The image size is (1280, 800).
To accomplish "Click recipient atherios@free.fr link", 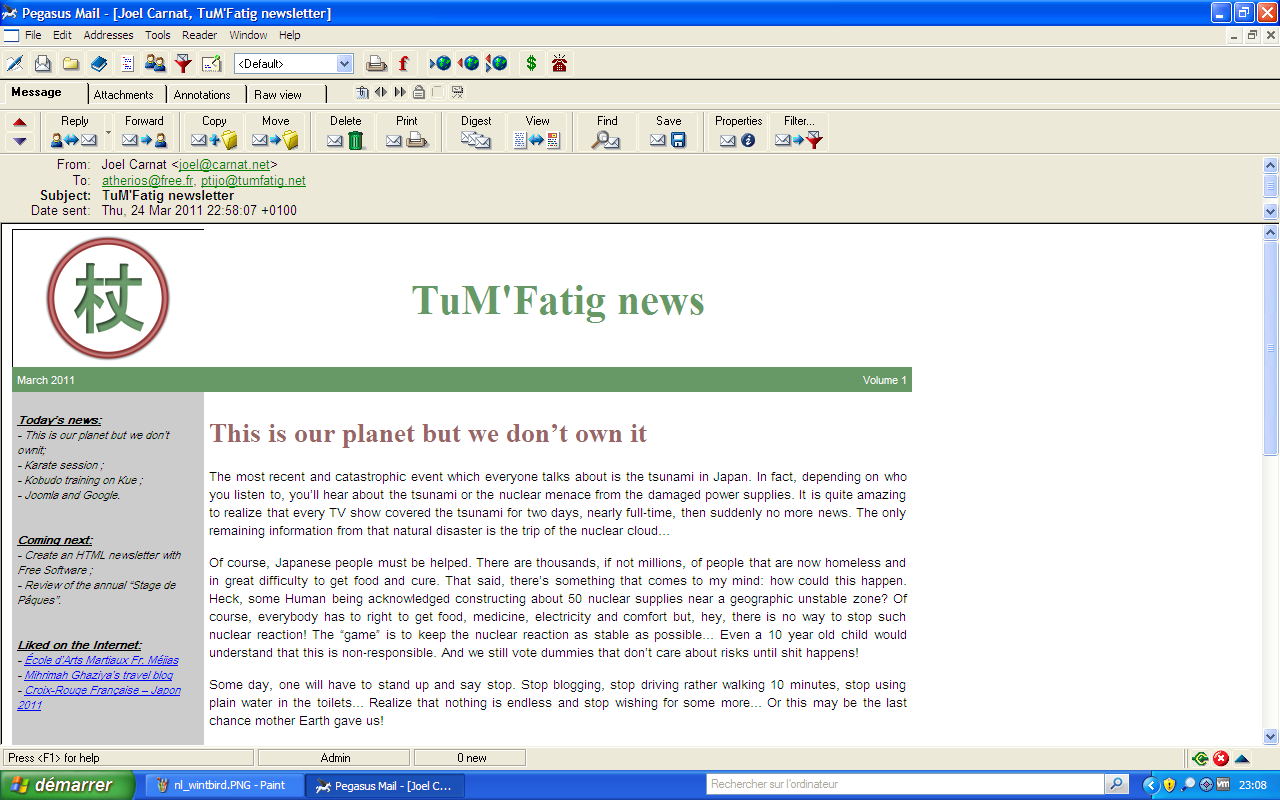I will tap(148, 181).
